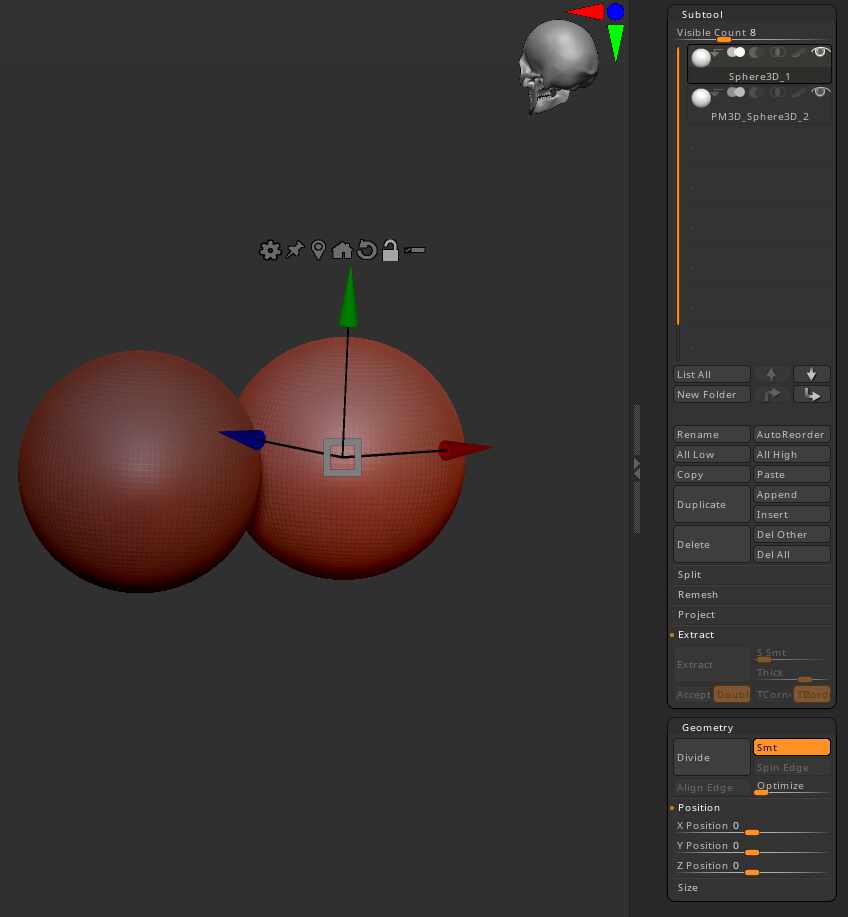The width and height of the screenshot is (848, 917).
Task: Click the right tray divider arrows
Action: (x=637, y=468)
